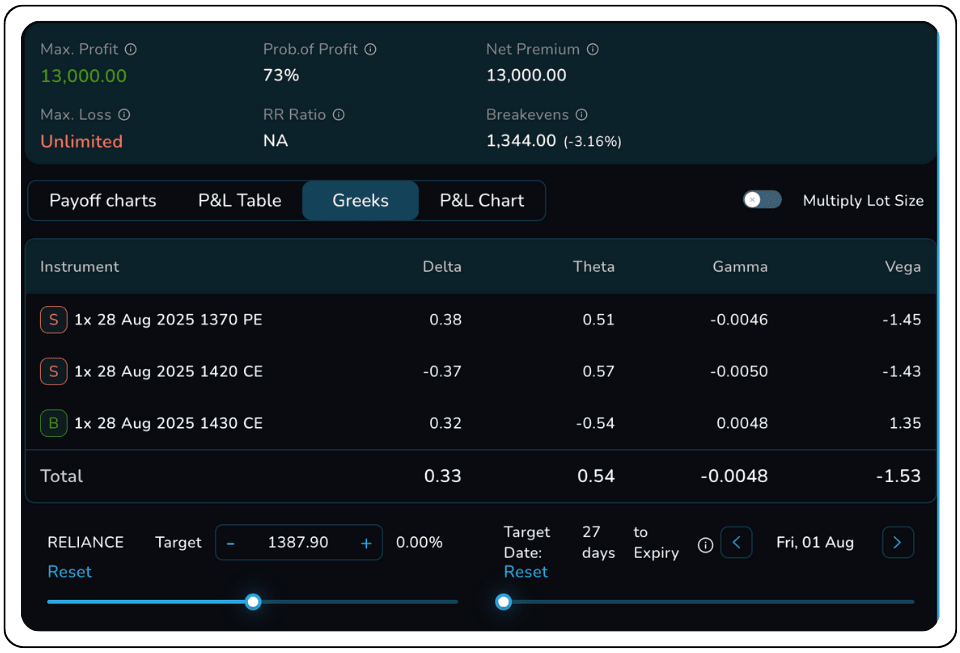The image size is (960, 653).
Task: Click the info icon beside days to Expiry
Action: click(705, 545)
